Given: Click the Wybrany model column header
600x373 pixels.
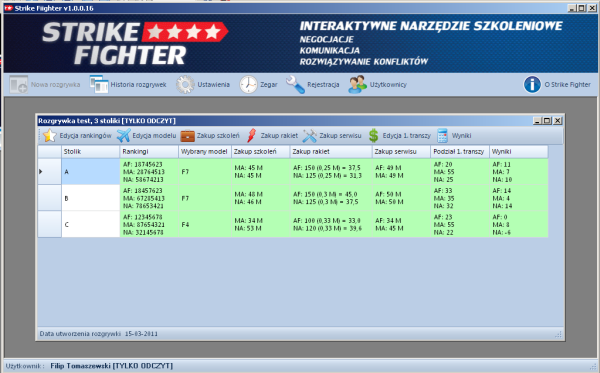Looking at the screenshot, I should [205, 151].
